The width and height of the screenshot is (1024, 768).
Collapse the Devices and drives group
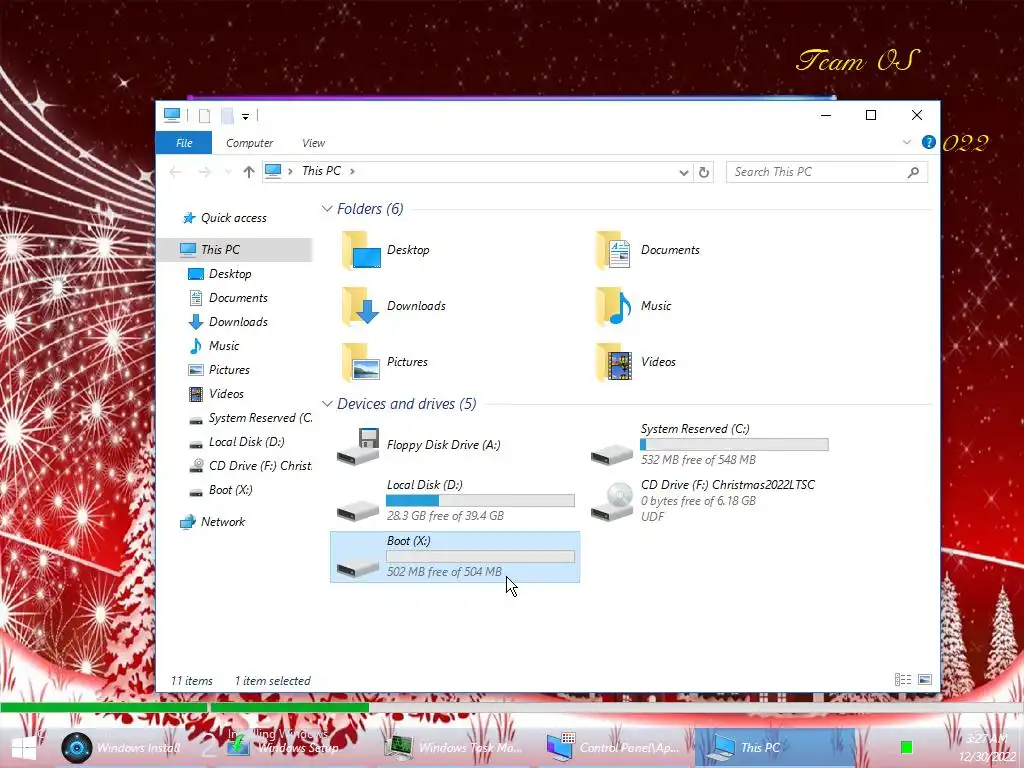tap(327, 404)
